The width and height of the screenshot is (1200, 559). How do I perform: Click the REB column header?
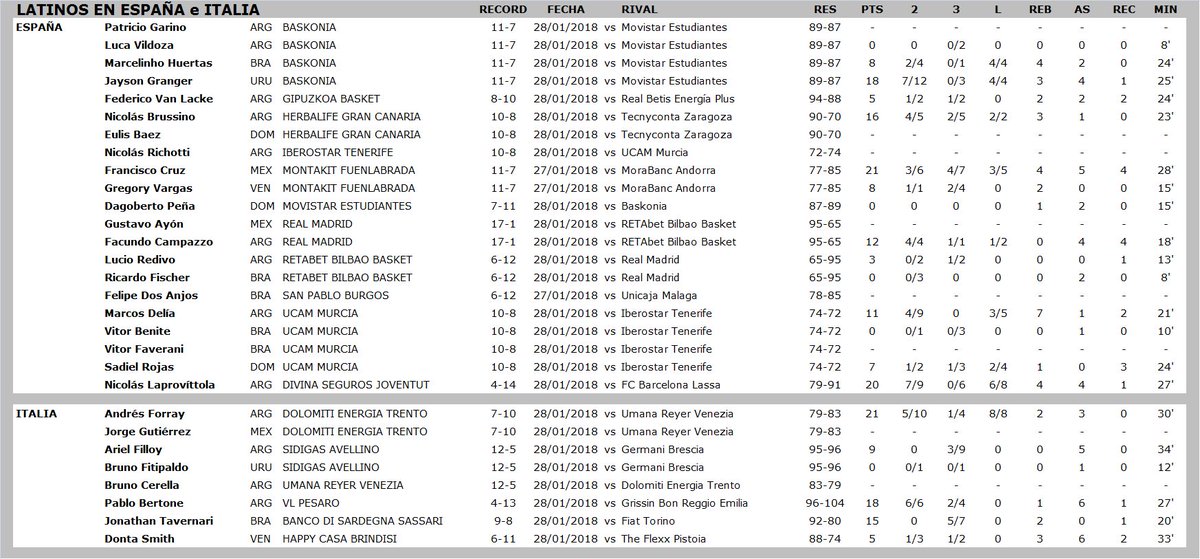coord(1040,10)
